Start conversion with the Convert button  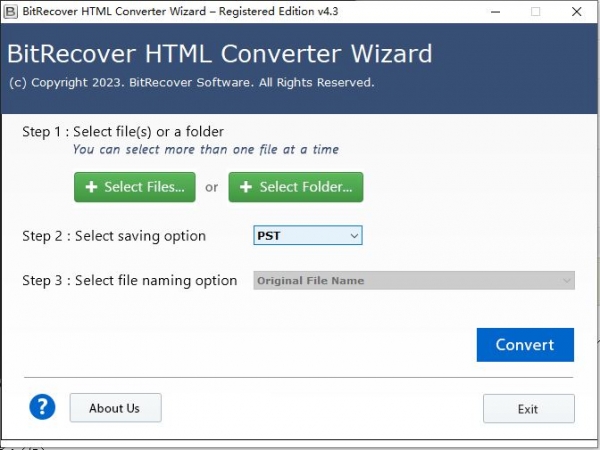coord(525,345)
